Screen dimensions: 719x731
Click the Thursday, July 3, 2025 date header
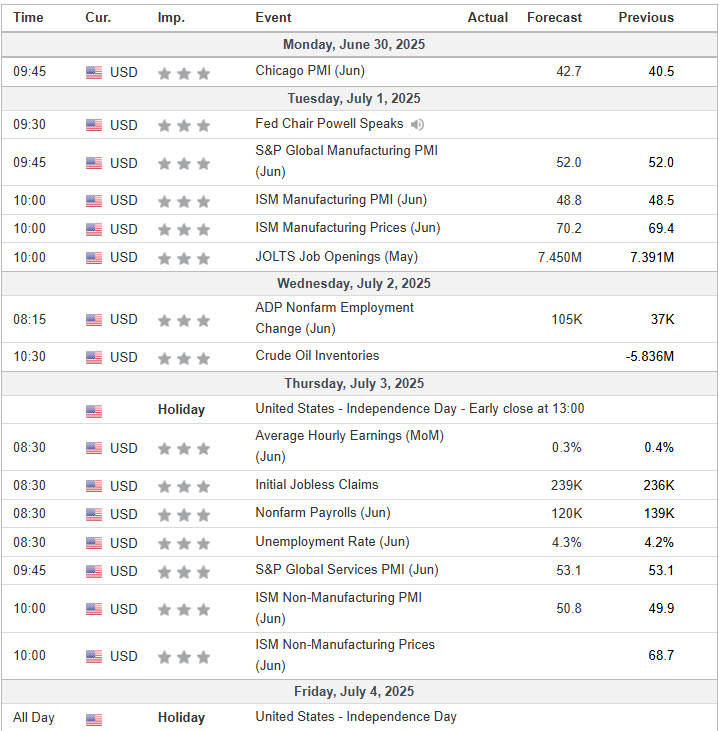tap(354, 383)
